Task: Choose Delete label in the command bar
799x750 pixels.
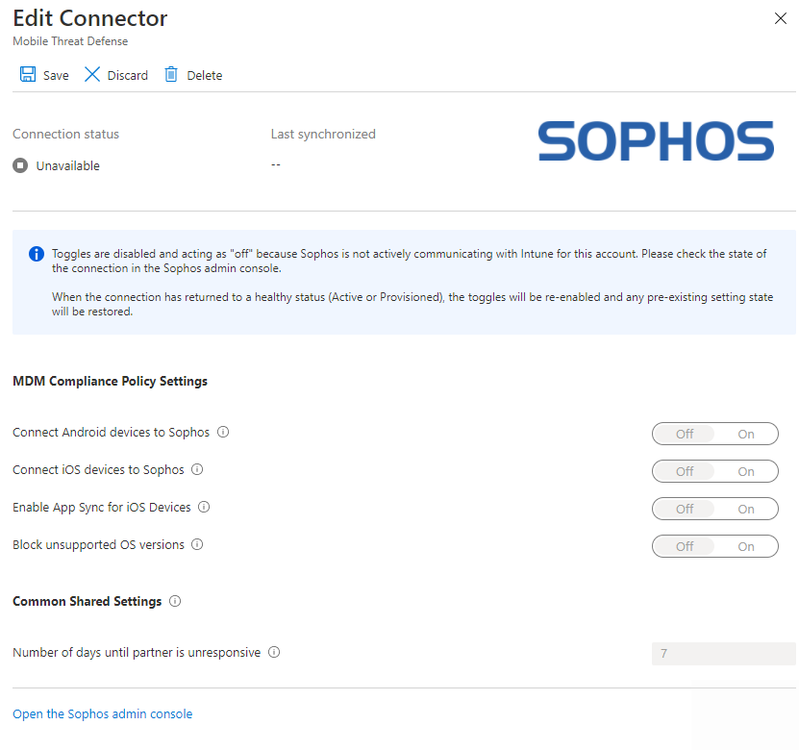Action: (204, 76)
